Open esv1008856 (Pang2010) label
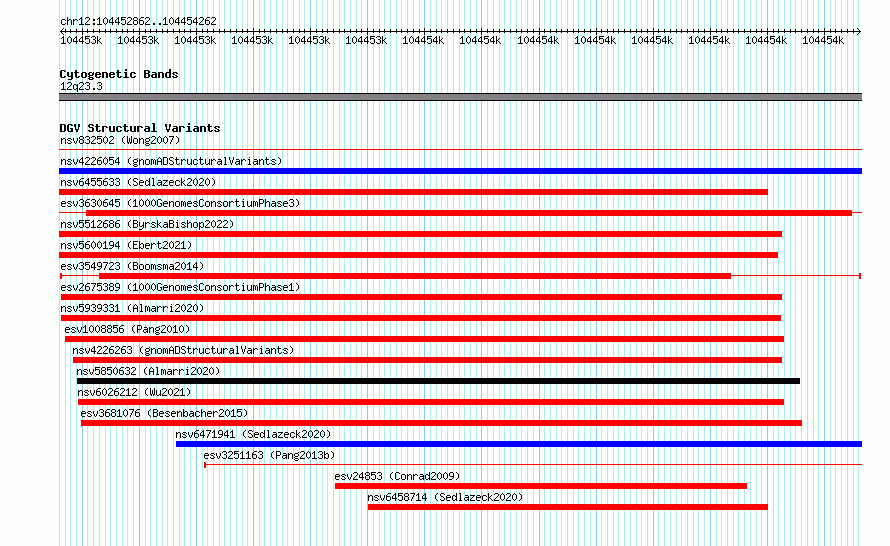This screenshot has height=546, width=890. 127,329
